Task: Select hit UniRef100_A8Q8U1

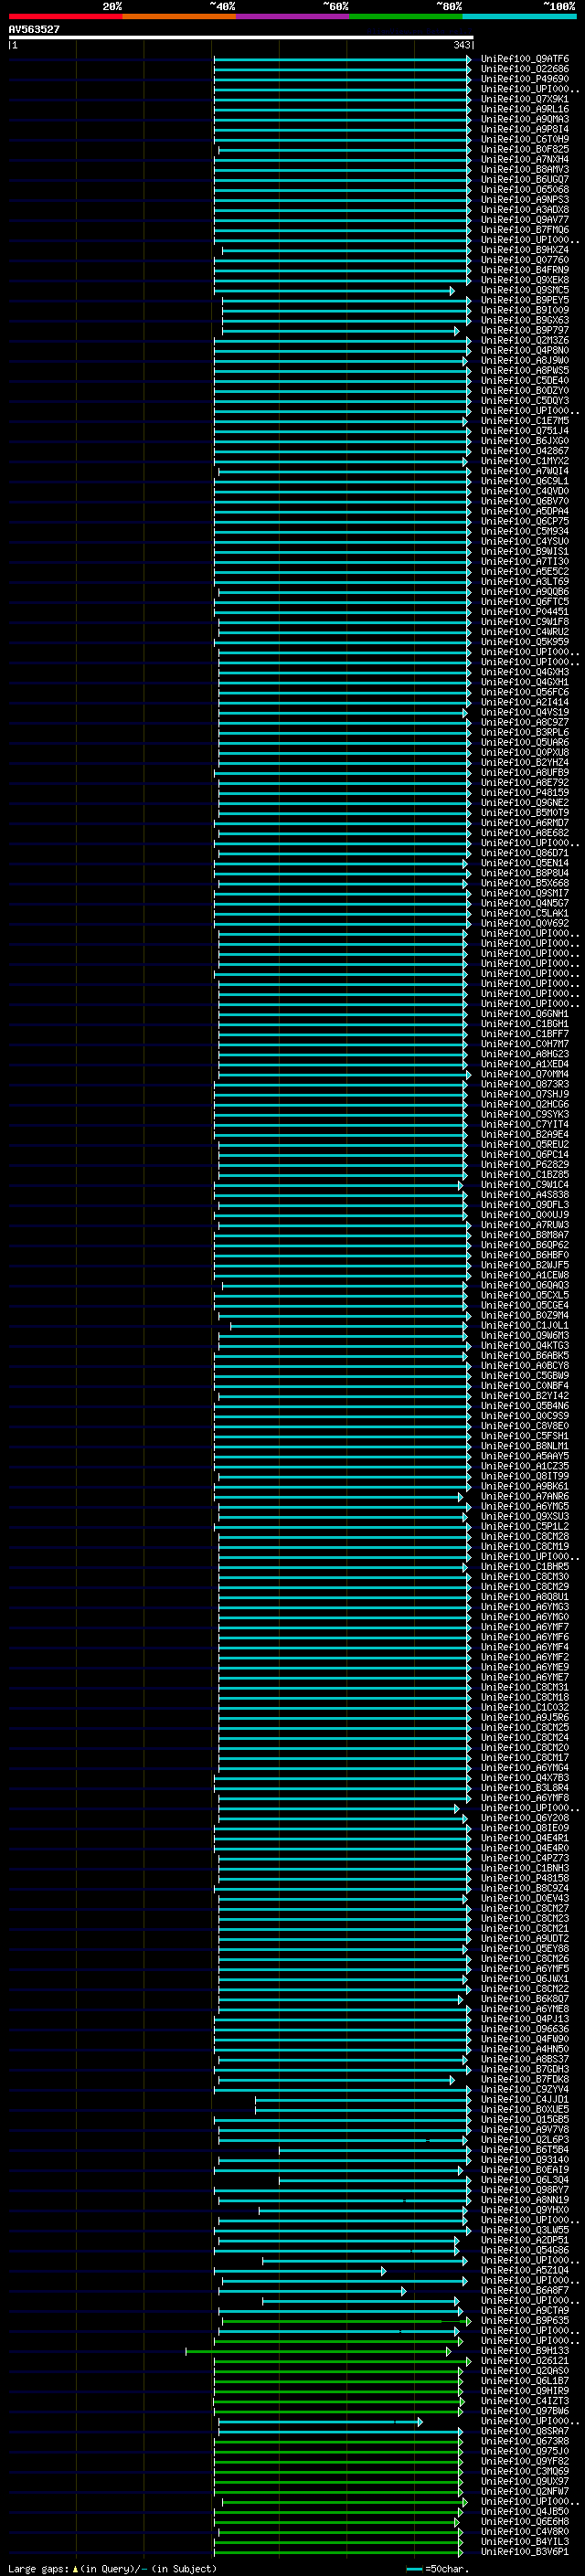Action: pos(524,1597)
